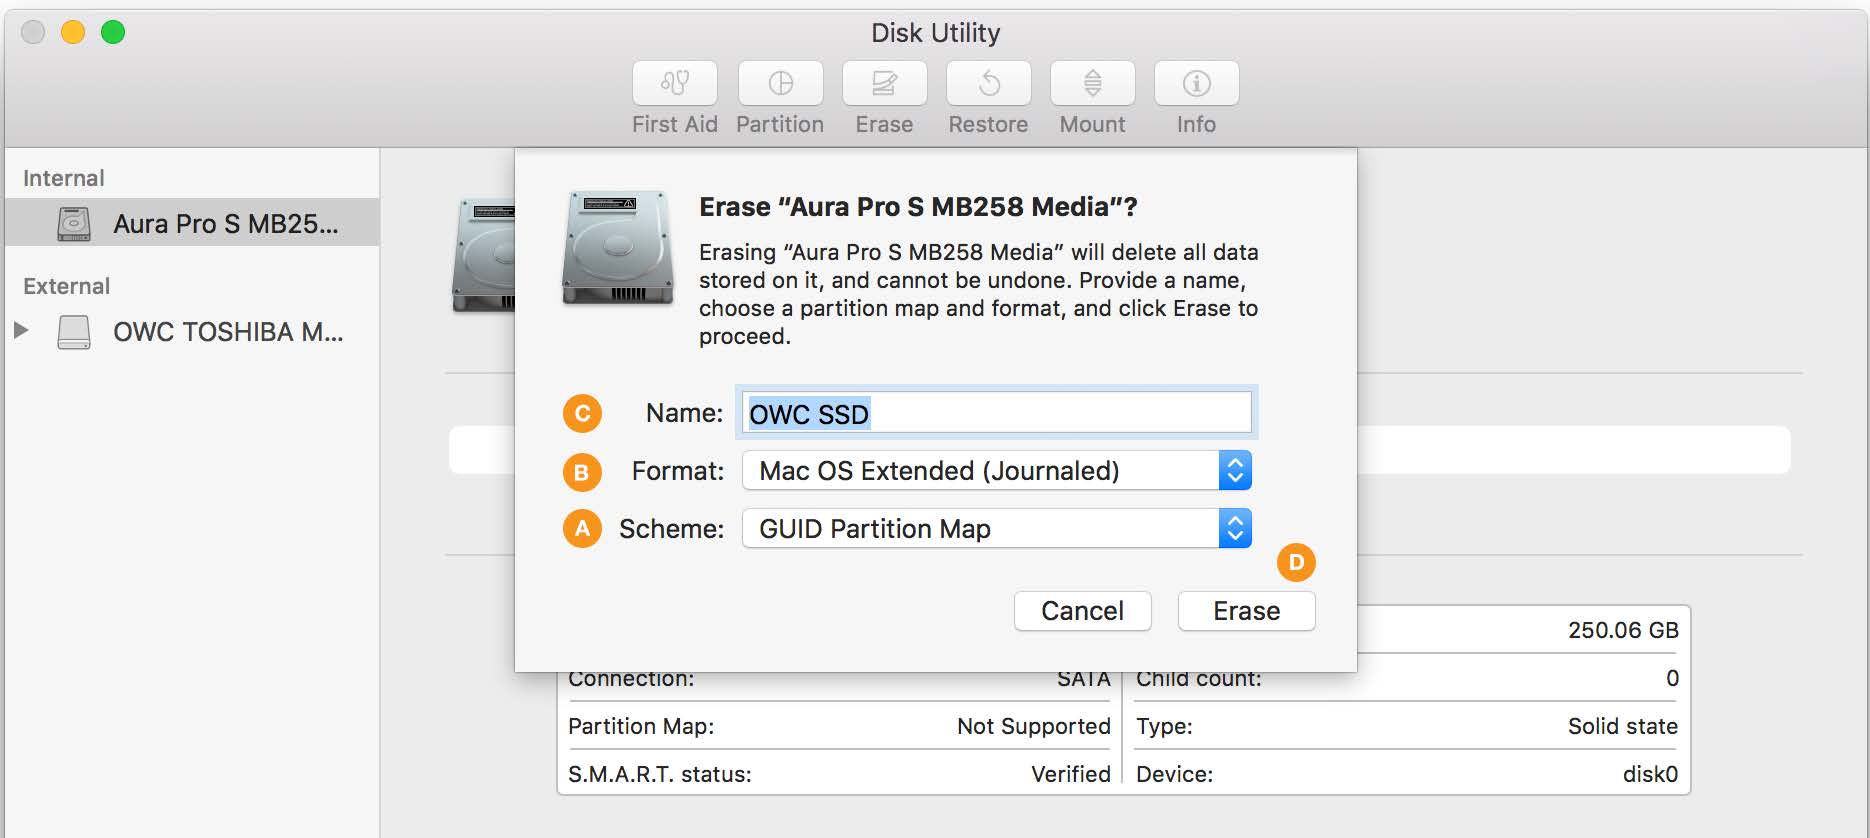Open the Info toolbar icon
1870x838 pixels.
1196,84
